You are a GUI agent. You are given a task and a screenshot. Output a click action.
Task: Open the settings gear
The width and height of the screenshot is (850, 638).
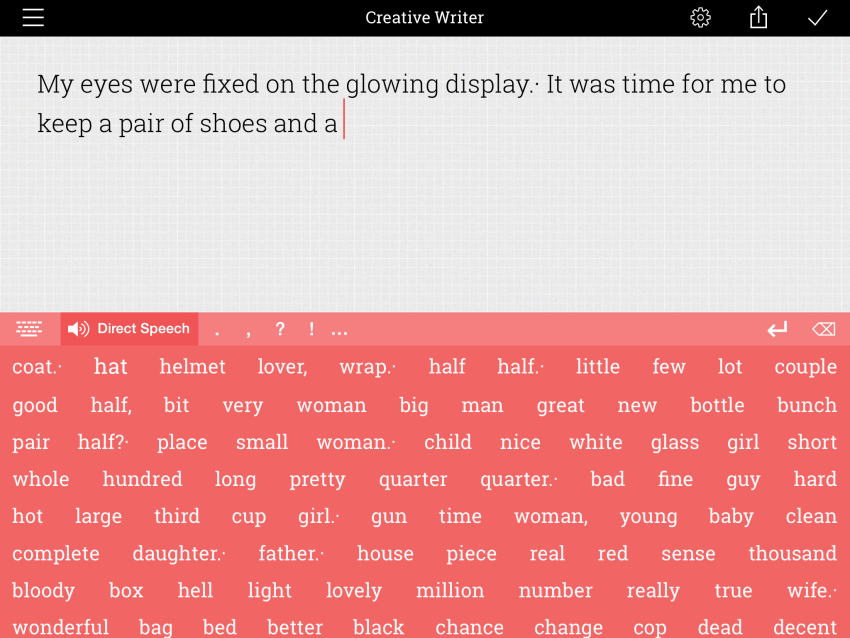[x=700, y=17]
